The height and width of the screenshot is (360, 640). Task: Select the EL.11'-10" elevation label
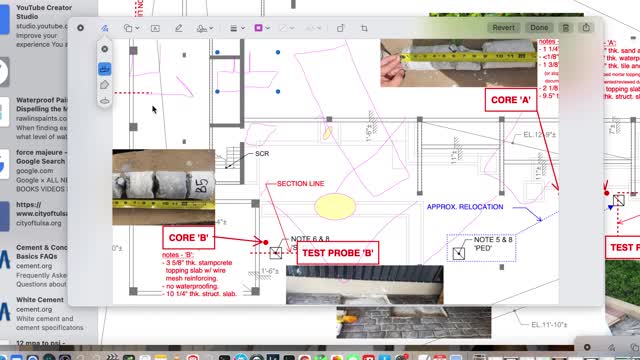[x=549, y=325]
